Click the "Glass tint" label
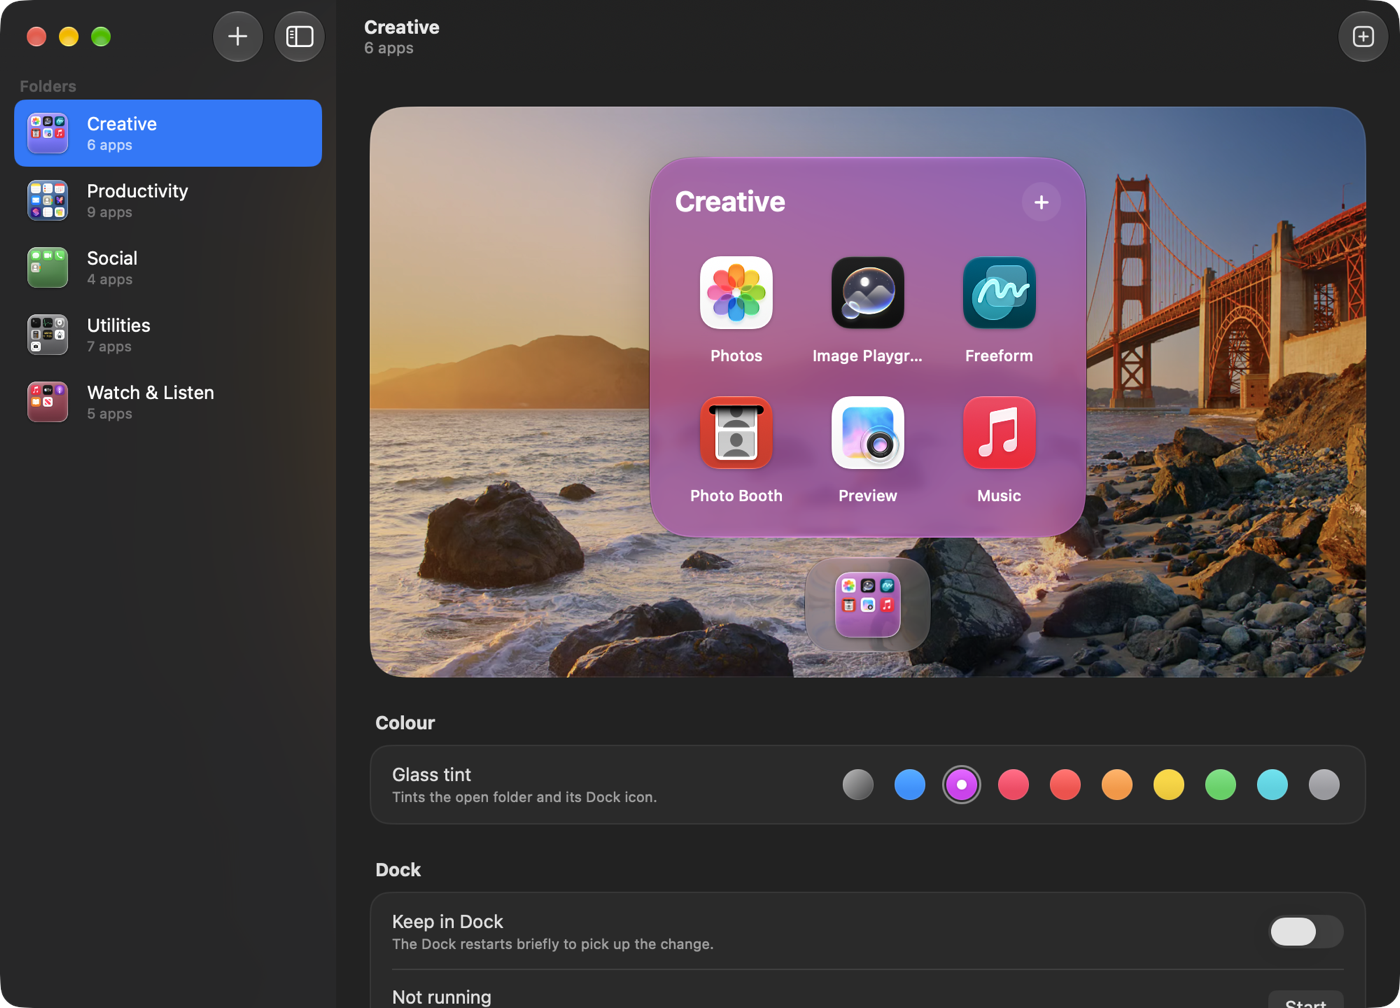Screen dimensions: 1400x1008 tap(432, 775)
